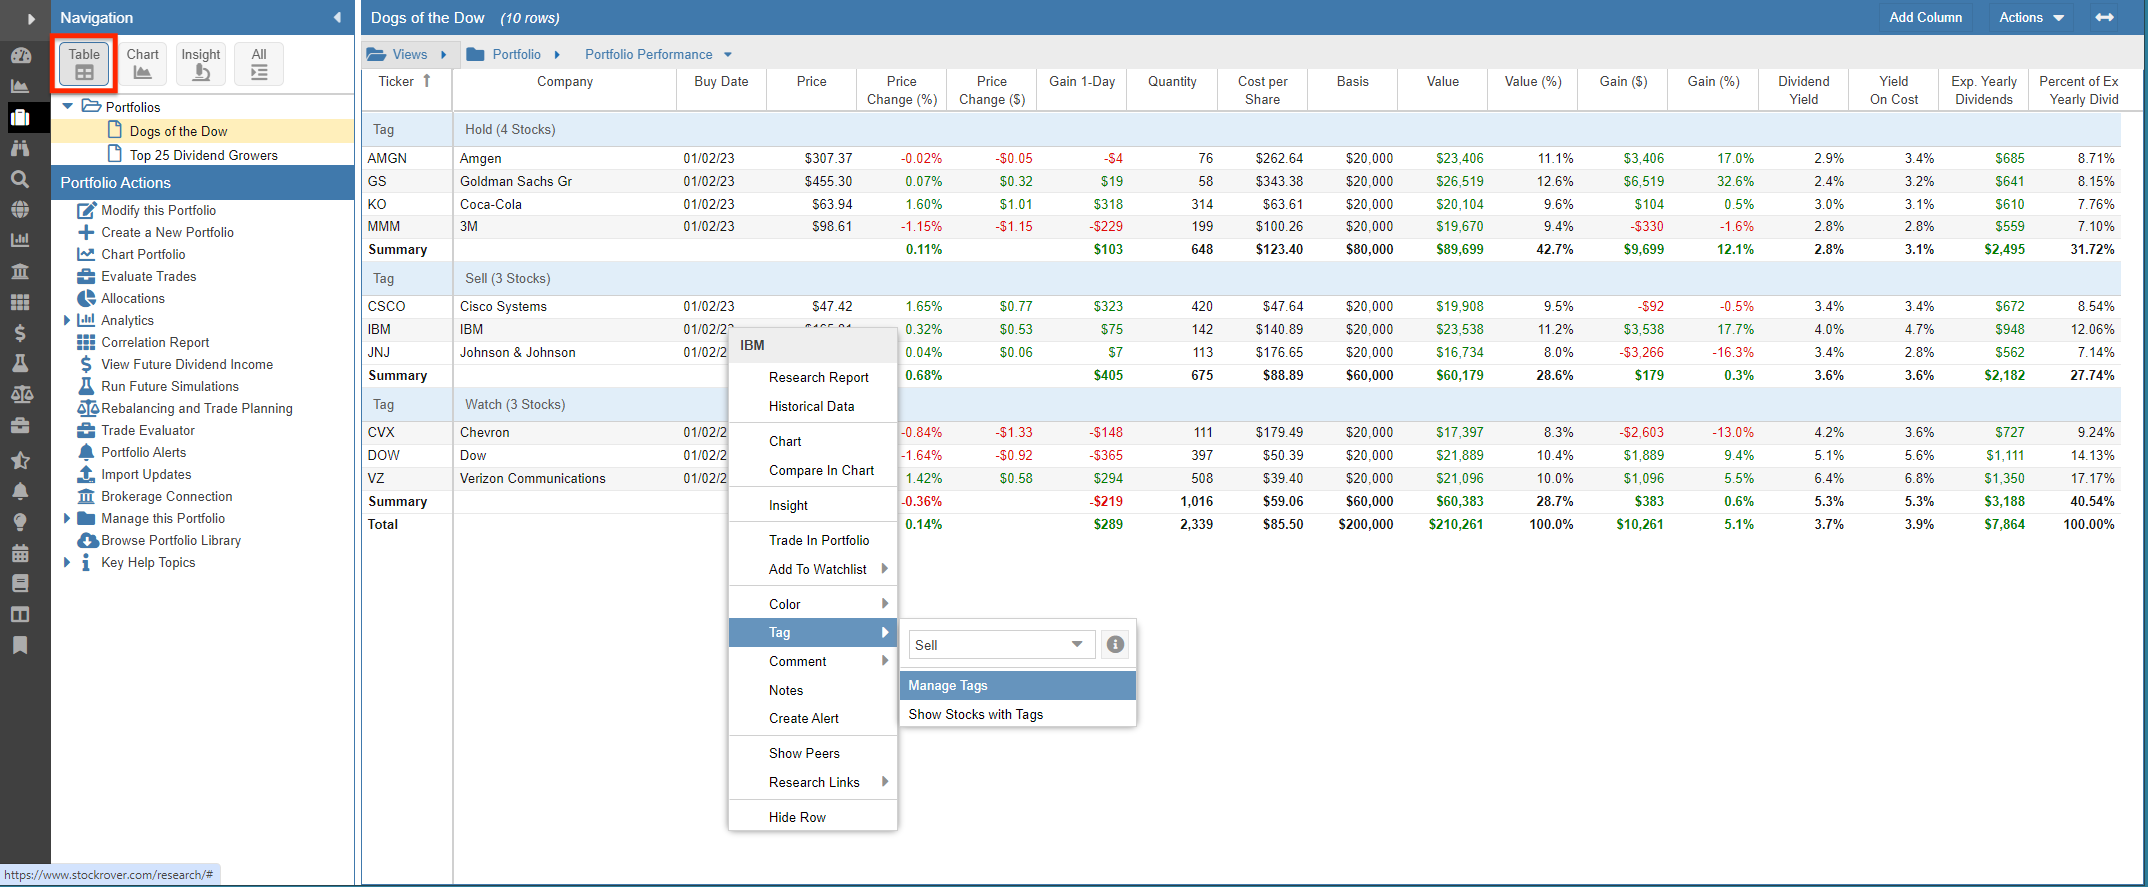The image size is (2148, 887).
Task: Click the calendar icon in left sidebar
Action: (20, 553)
